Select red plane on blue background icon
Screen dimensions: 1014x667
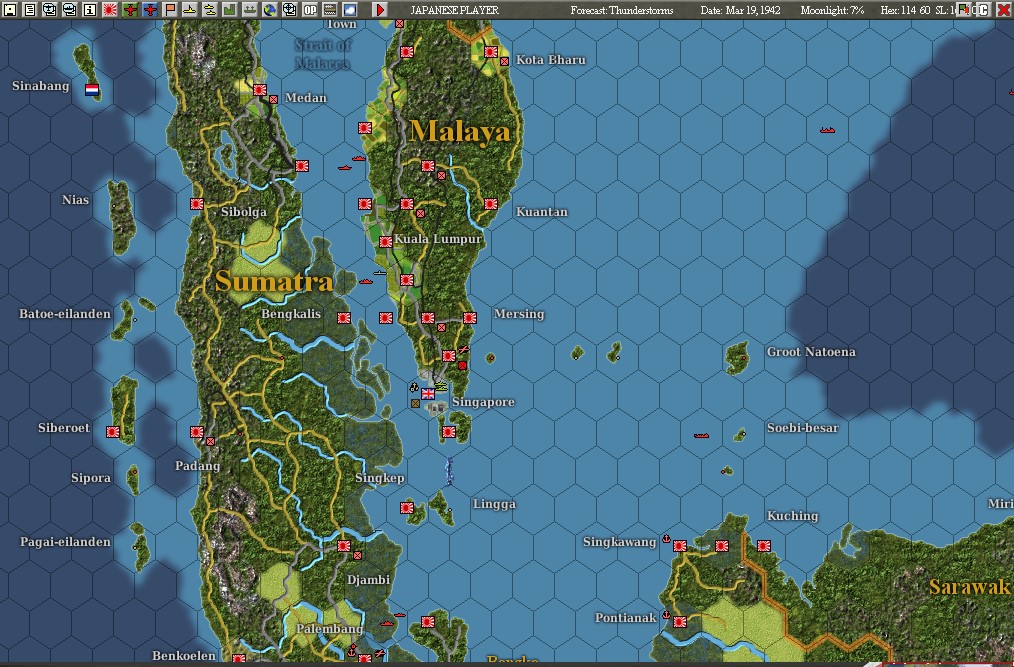[x=150, y=10]
